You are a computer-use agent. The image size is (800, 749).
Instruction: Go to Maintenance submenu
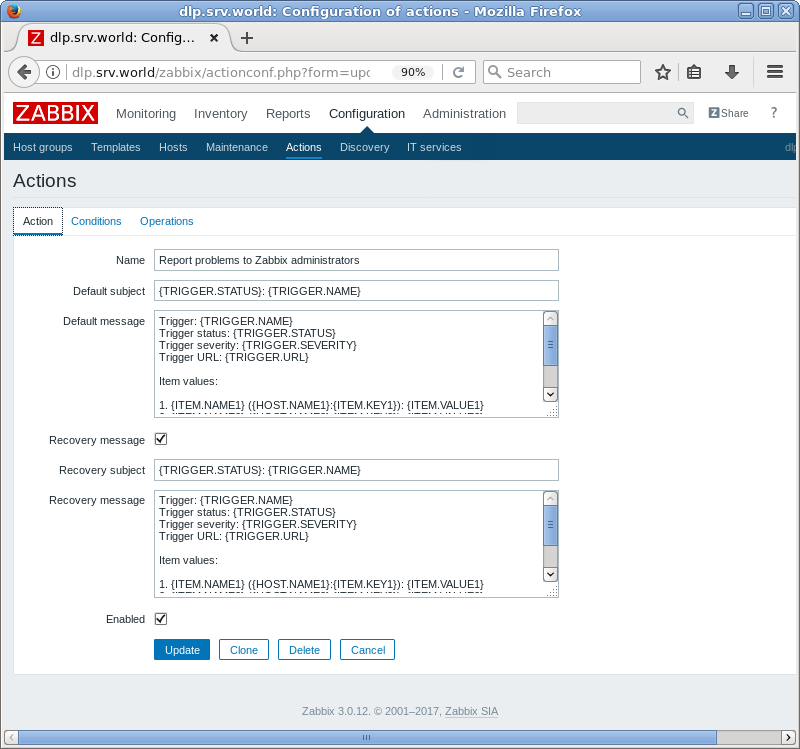tap(237, 147)
